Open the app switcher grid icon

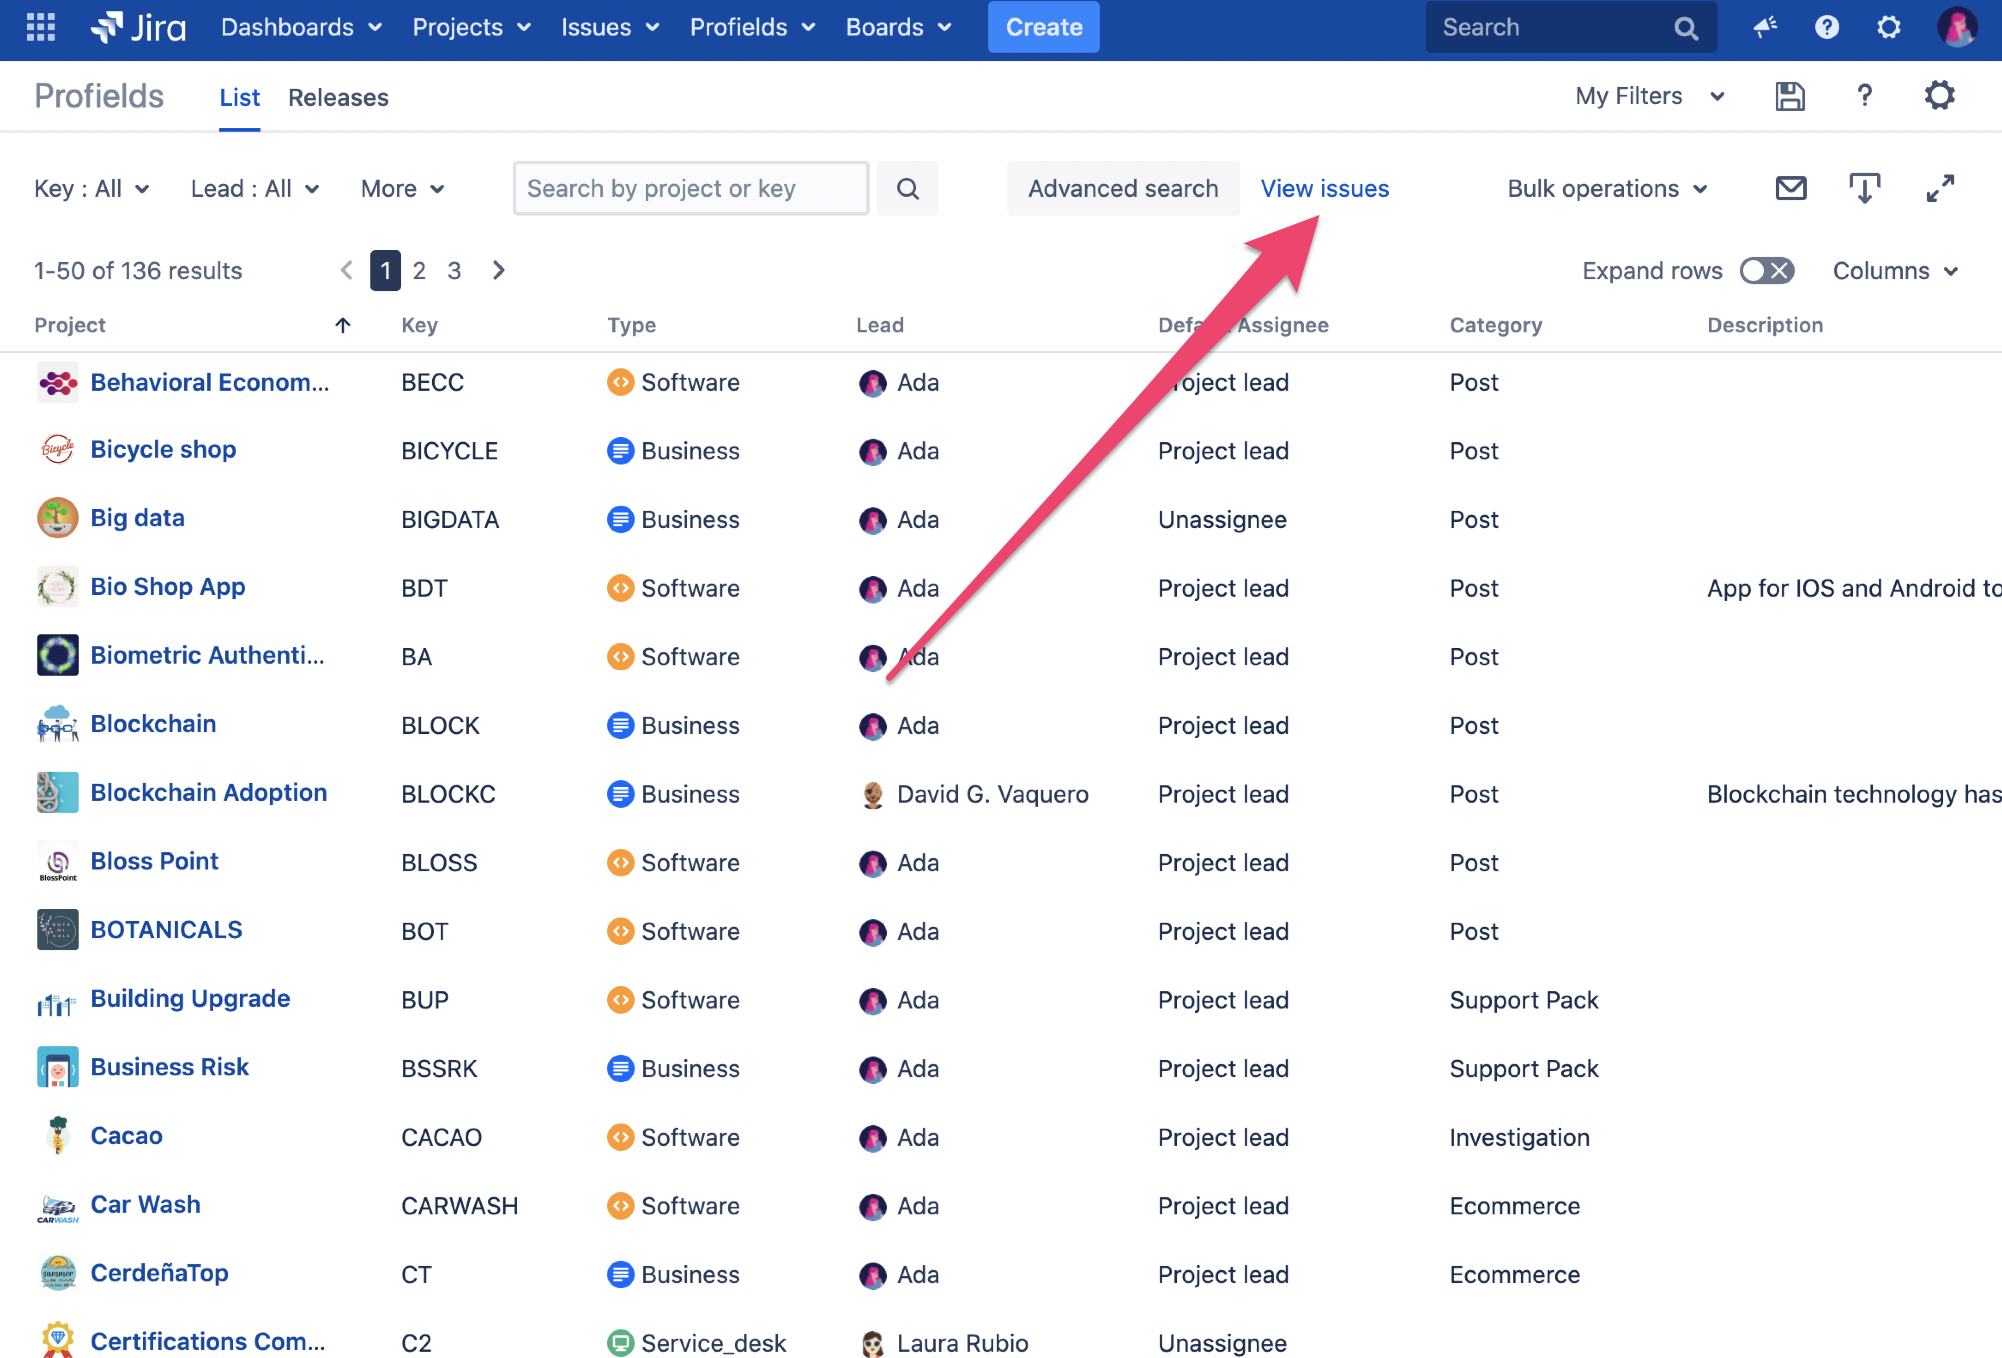(x=41, y=27)
